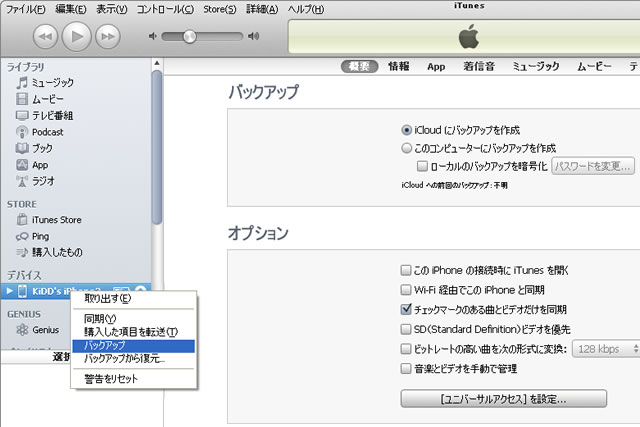Viewport: 640px width, 427px height.
Task: Click the volume slider knob
Action: pos(189,36)
